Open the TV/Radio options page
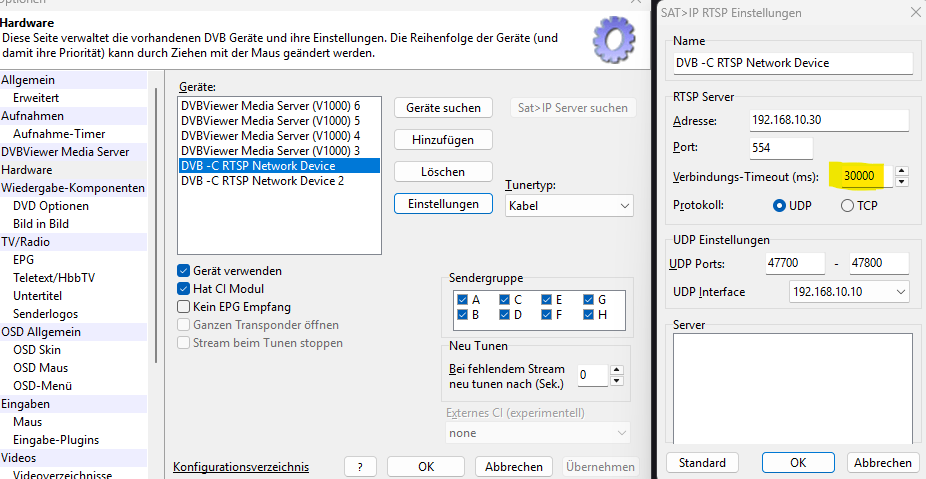This screenshot has height=479, width=926. pos(73,242)
